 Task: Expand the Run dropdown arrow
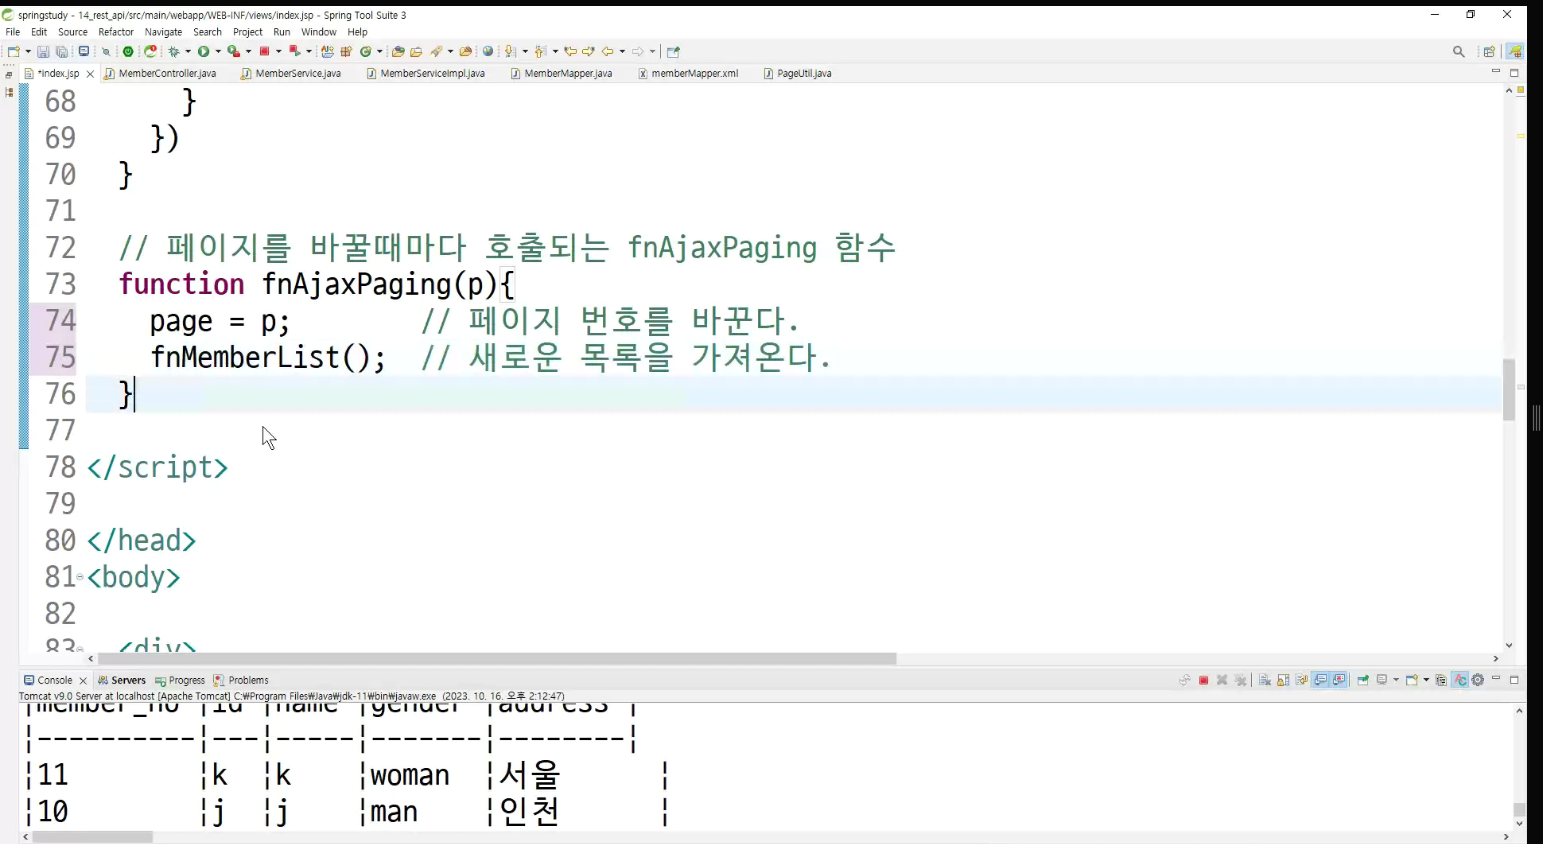pyautogui.click(x=218, y=52)
